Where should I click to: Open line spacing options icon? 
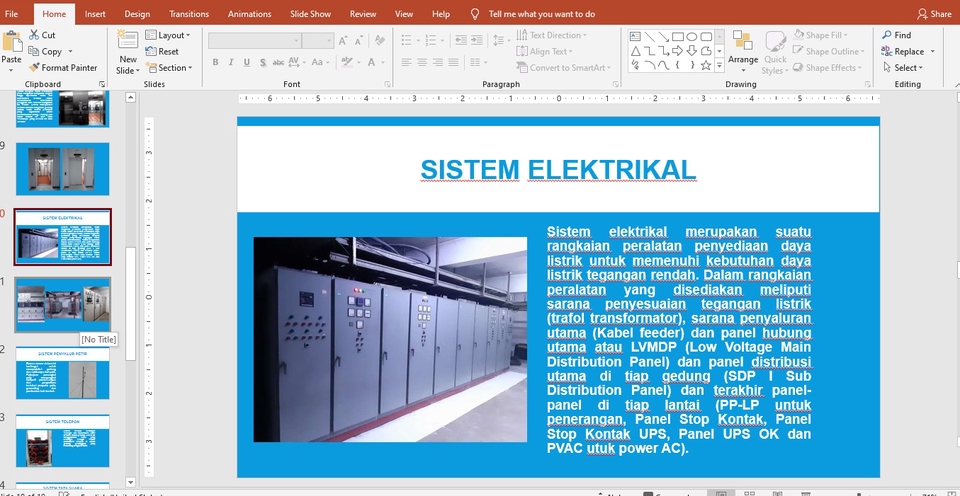pyautogui.click(x=498, y=40)
